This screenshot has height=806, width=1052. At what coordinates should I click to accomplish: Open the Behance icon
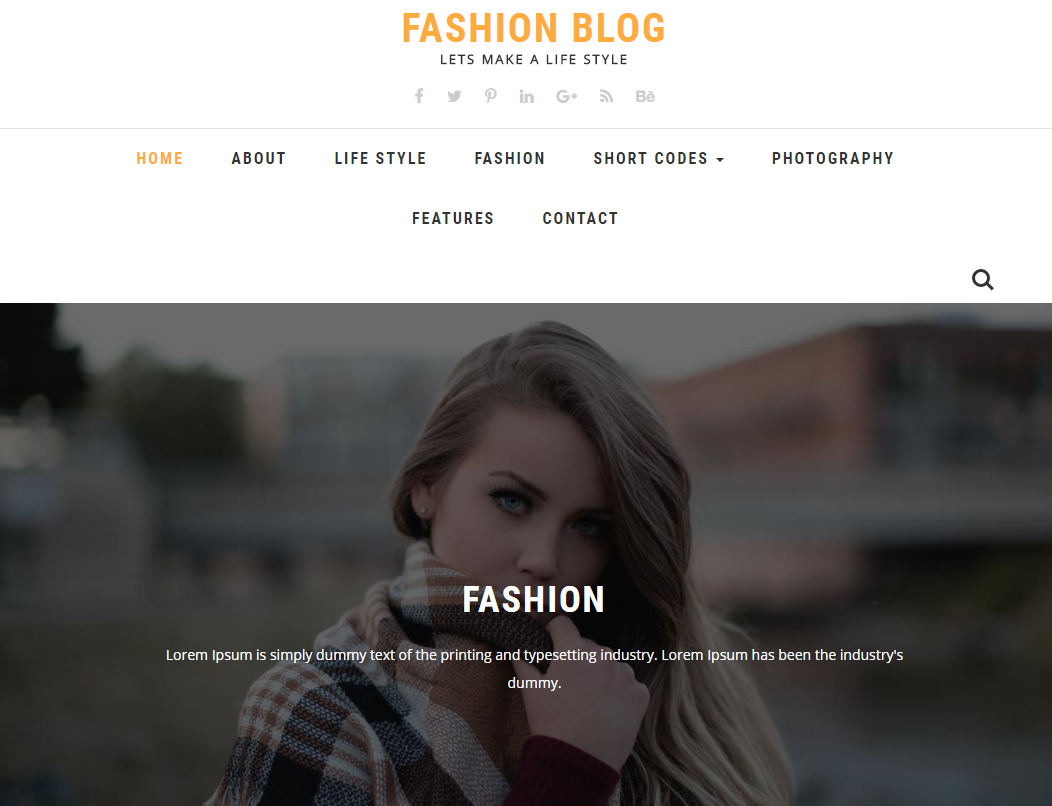tap(645, 96)
